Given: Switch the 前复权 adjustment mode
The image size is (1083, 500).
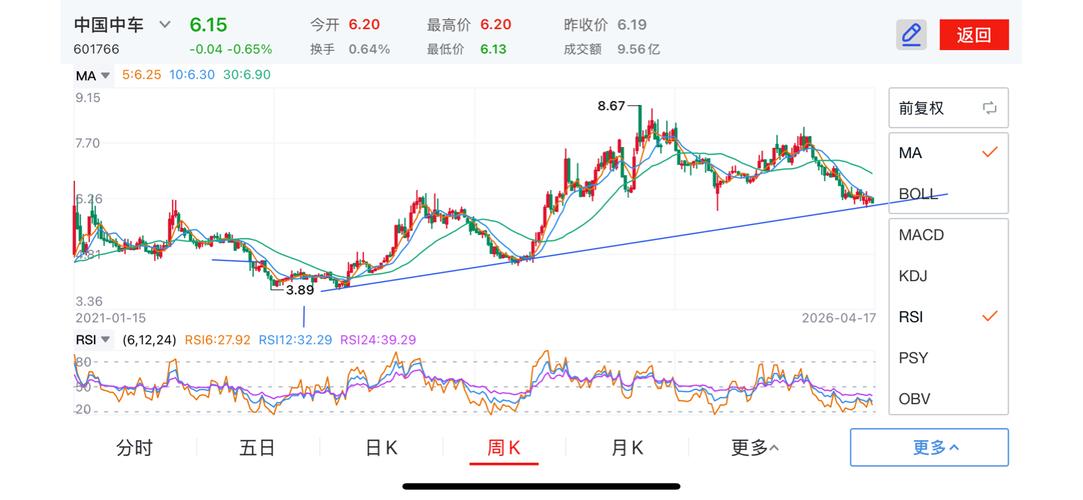Looking at the screenshot, I should pos(948,108).
